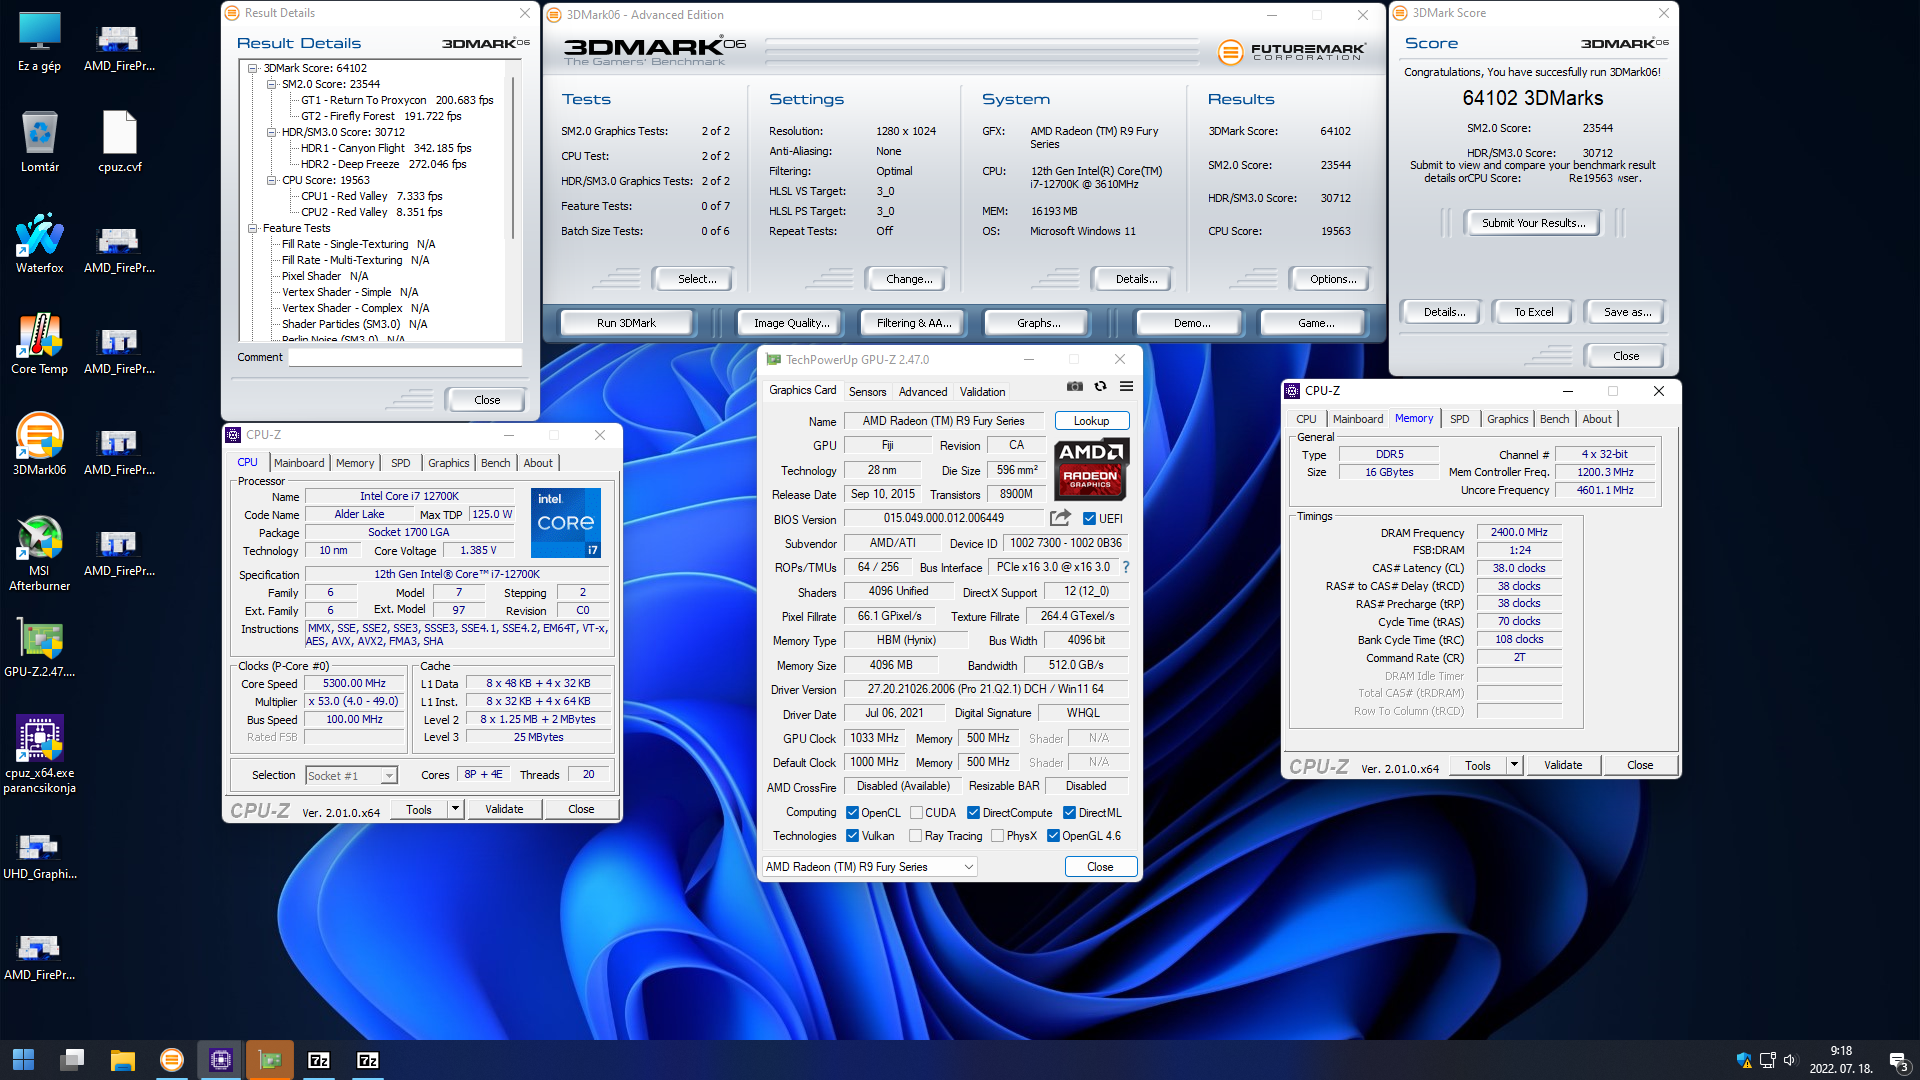Launch Waterfox from the desktop

coord(39,243)
